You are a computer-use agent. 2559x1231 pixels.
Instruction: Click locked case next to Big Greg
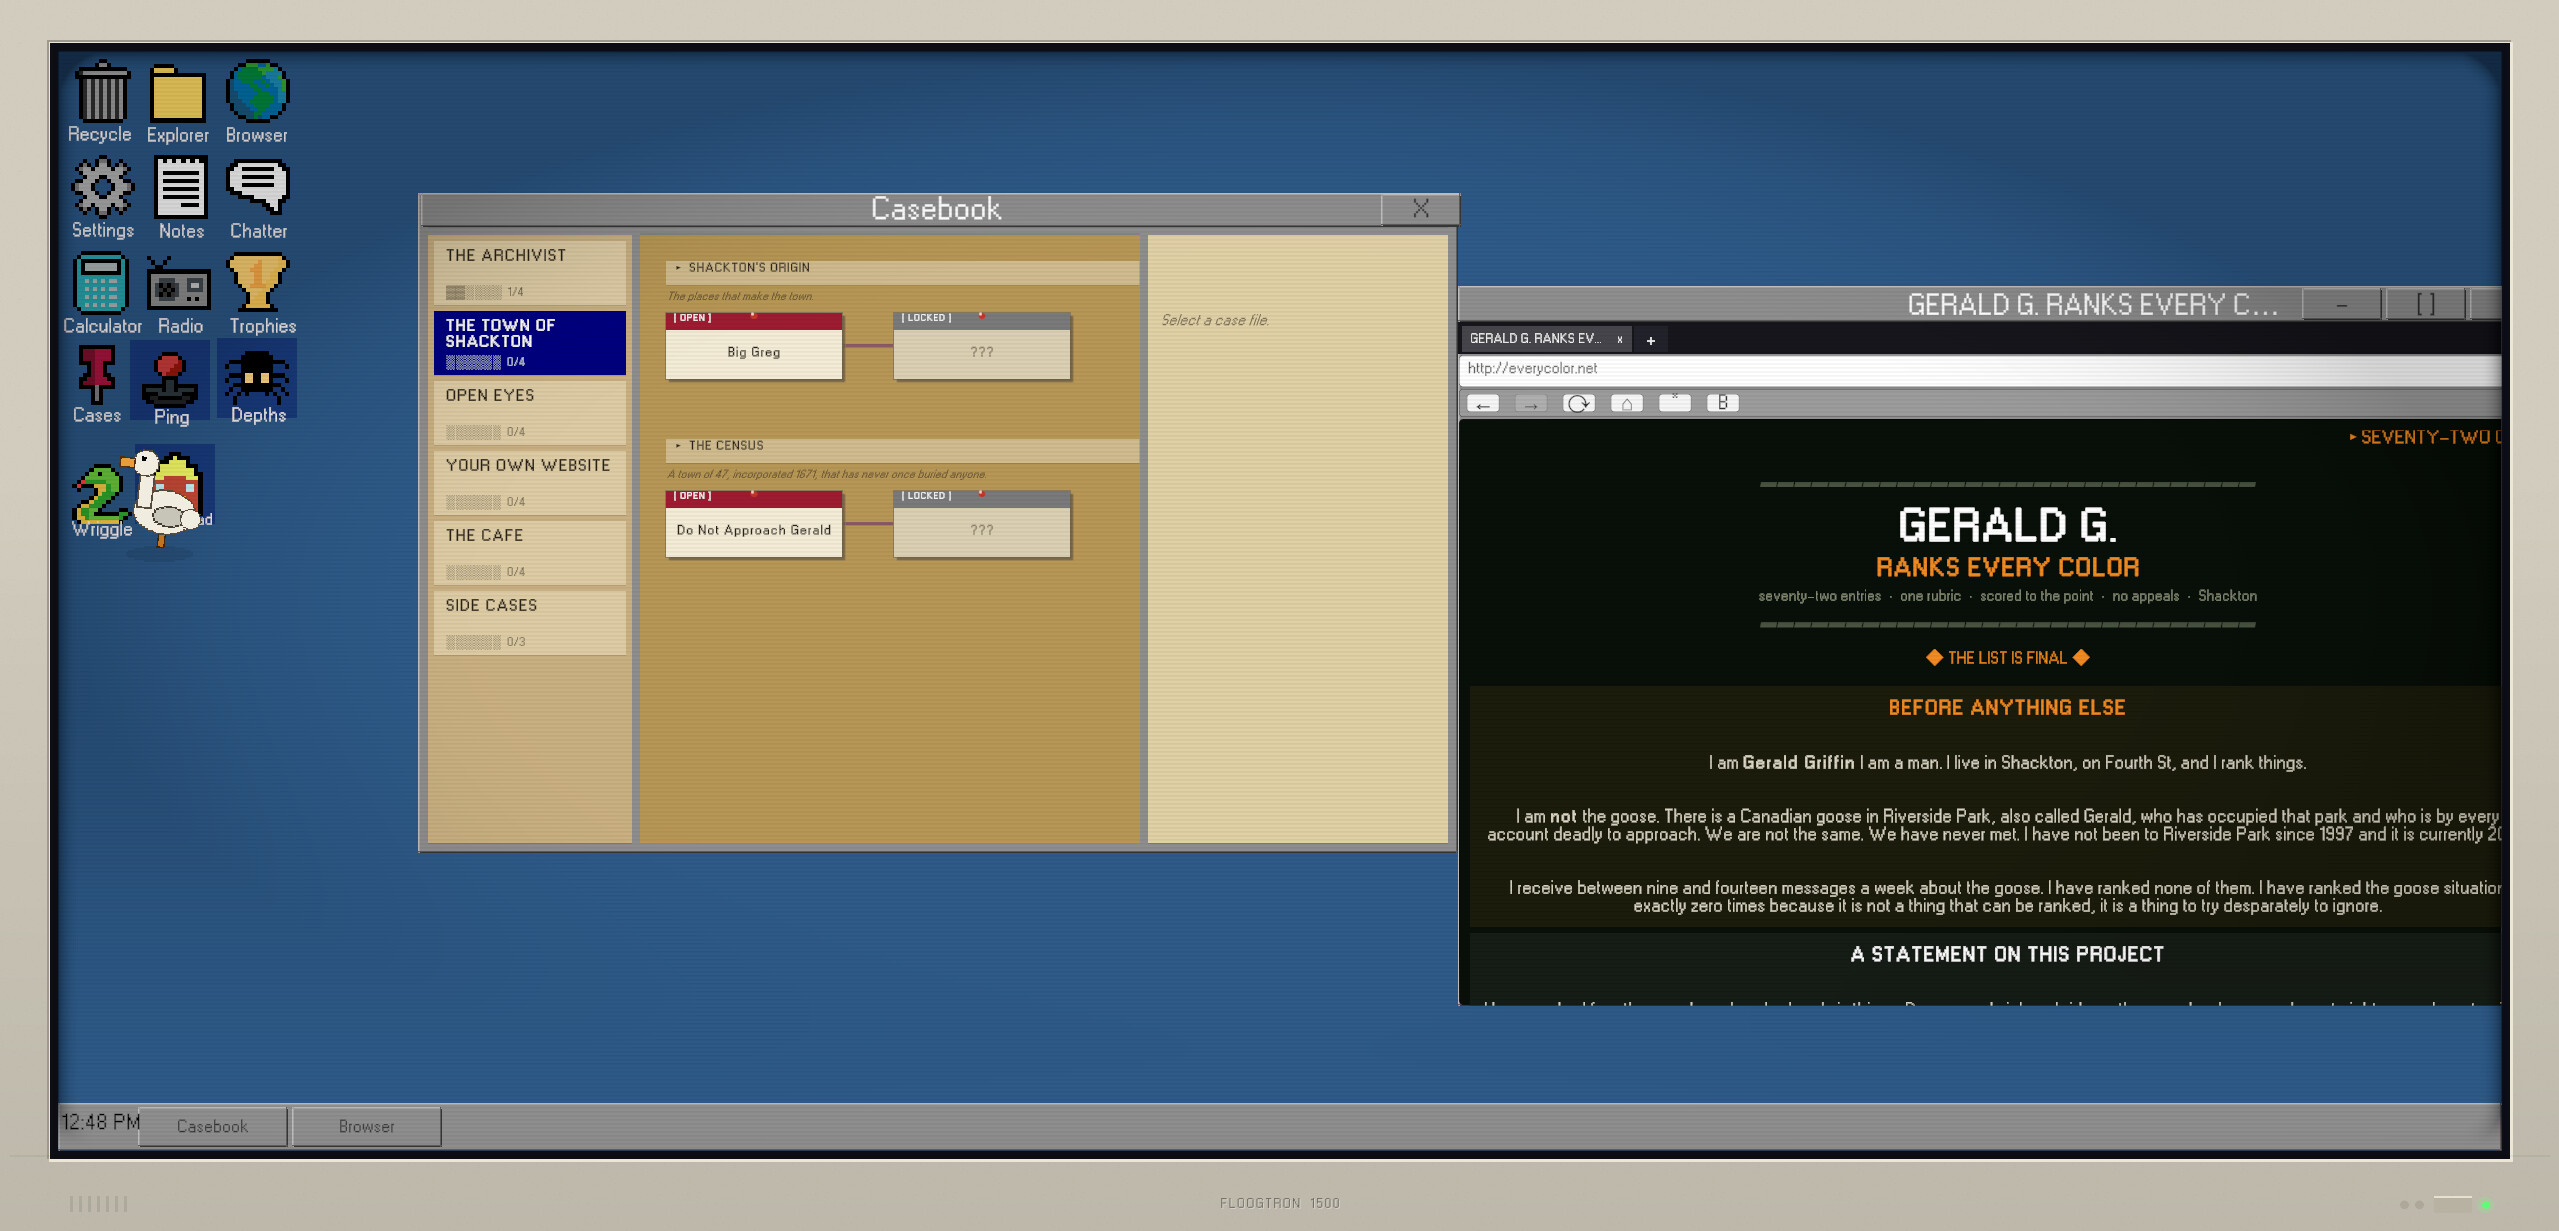pos(982,345)
